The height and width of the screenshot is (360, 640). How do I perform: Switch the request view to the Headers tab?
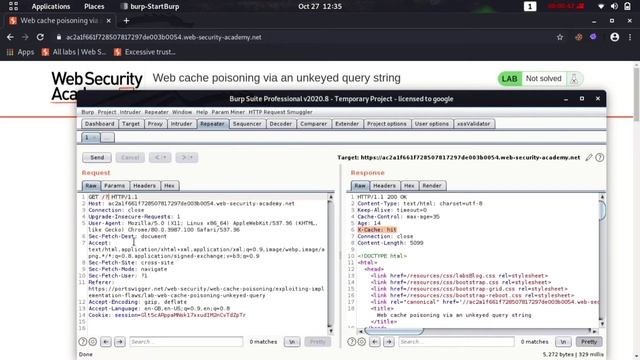pyautogui.click(x=144, y=186)
